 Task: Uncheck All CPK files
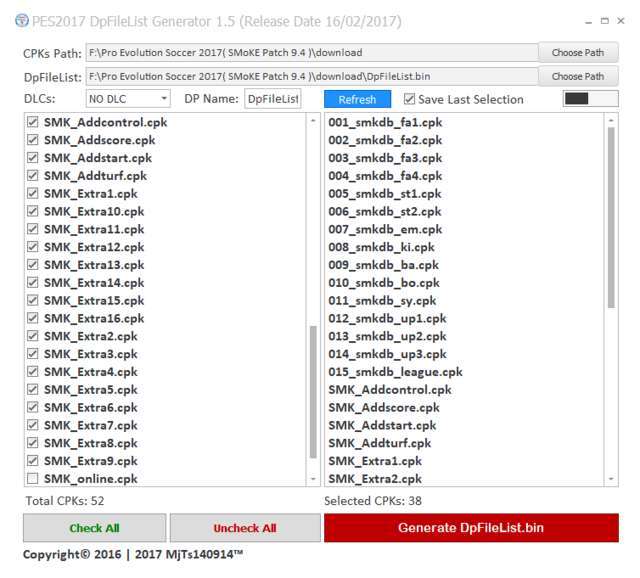(x=245, y=528)
